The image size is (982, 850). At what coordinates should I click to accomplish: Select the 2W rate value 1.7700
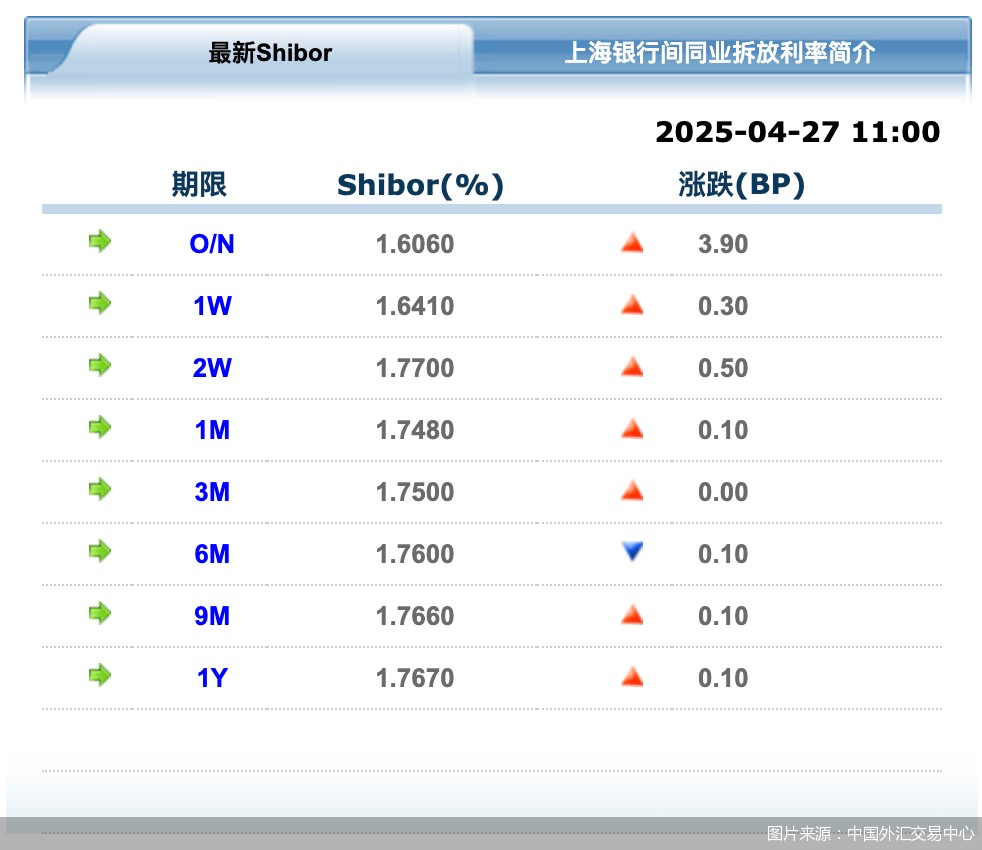(x=415, y=368)
